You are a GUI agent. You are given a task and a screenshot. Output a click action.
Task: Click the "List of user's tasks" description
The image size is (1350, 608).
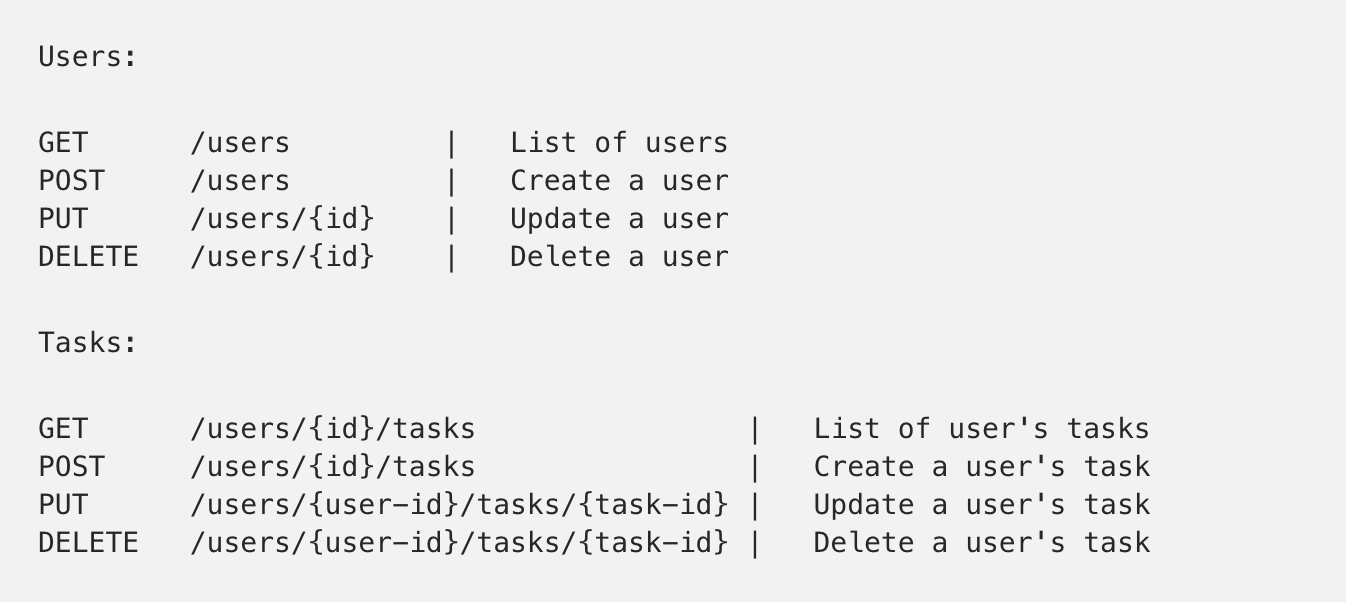(x=981, y=429)
